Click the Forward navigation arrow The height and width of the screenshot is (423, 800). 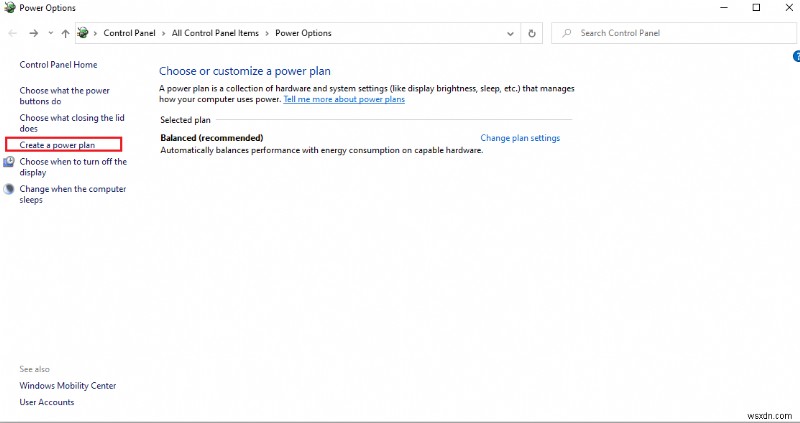33,33
